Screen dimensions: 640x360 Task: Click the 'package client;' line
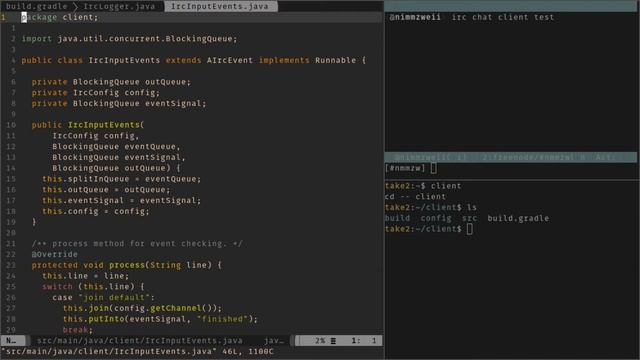[60, 17]
